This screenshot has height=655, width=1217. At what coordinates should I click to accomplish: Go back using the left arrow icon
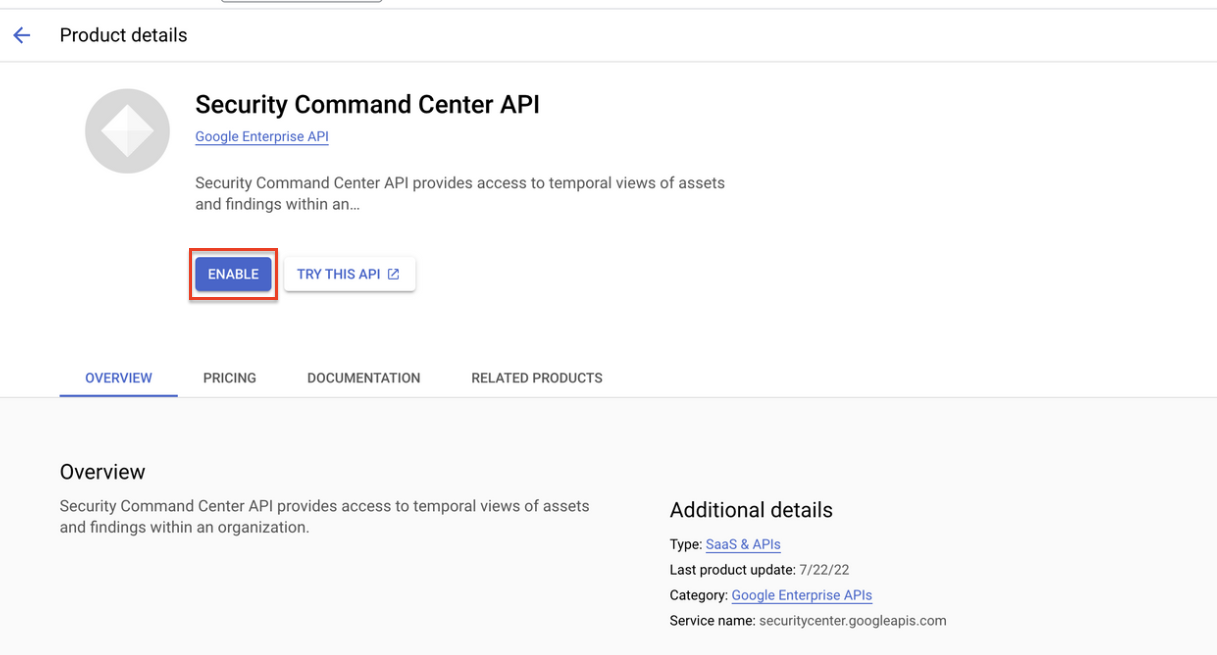(x=22, y=35)
